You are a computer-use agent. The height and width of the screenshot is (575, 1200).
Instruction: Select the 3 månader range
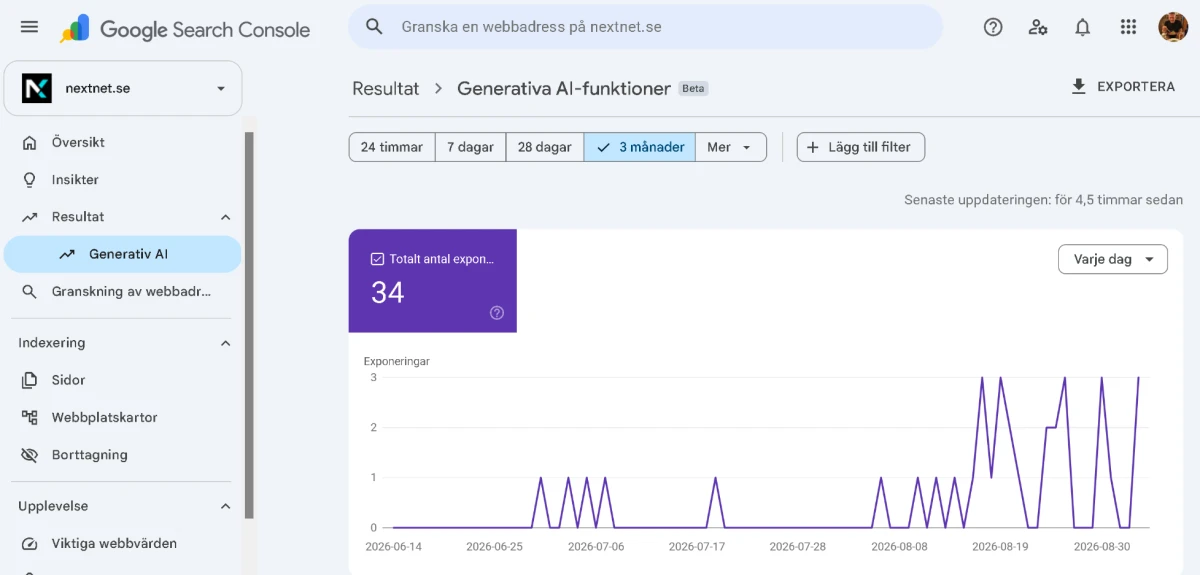click(x=640, y=147)
